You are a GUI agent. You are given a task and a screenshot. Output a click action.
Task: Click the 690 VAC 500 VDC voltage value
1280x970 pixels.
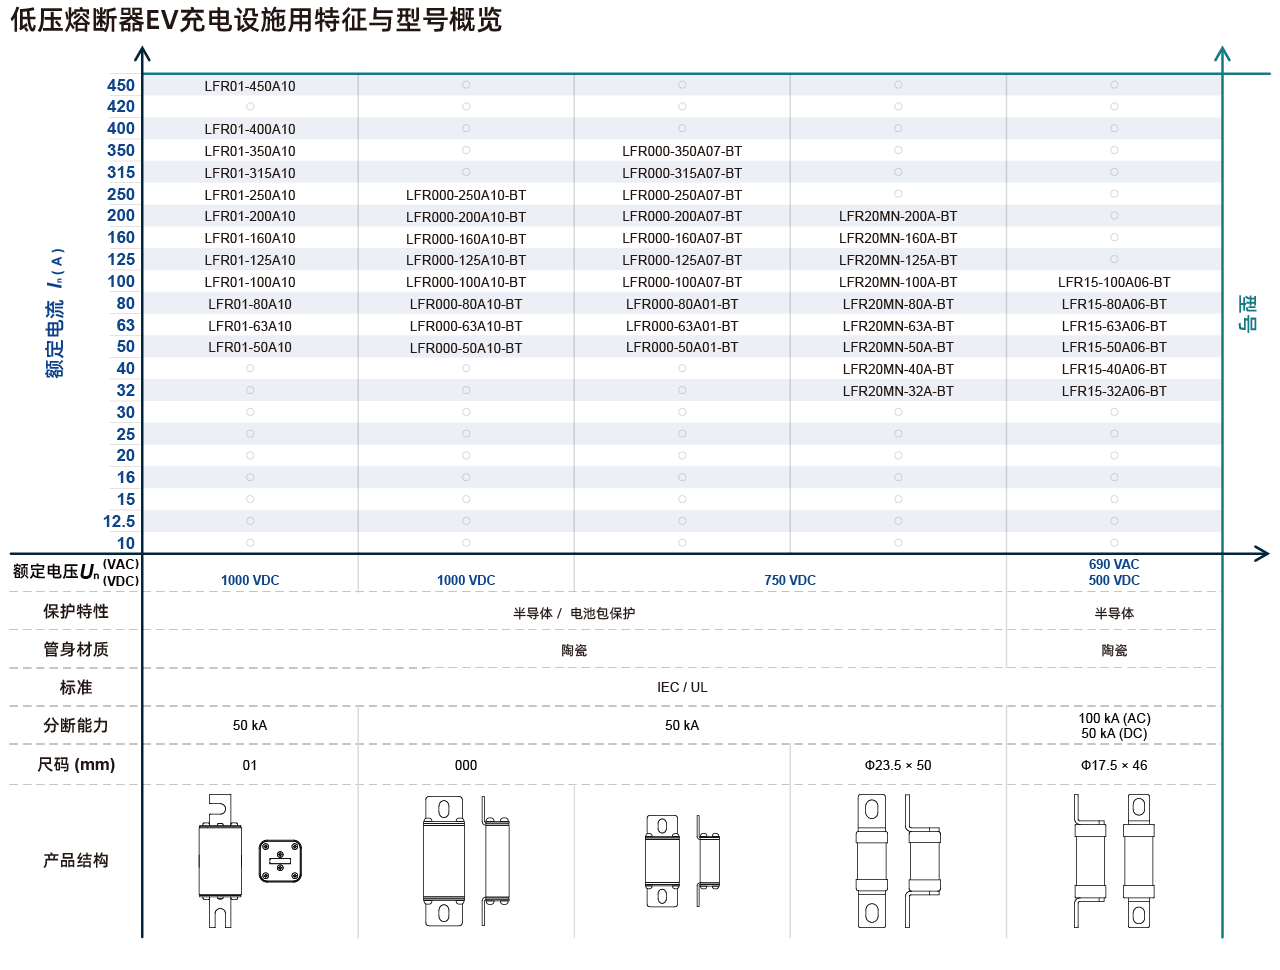[1114, 572]
